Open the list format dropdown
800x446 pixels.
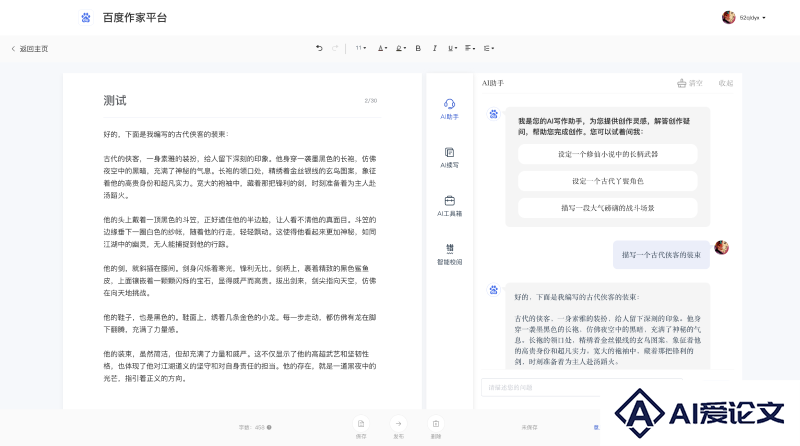pyautogui.click(x=489, y=48)
